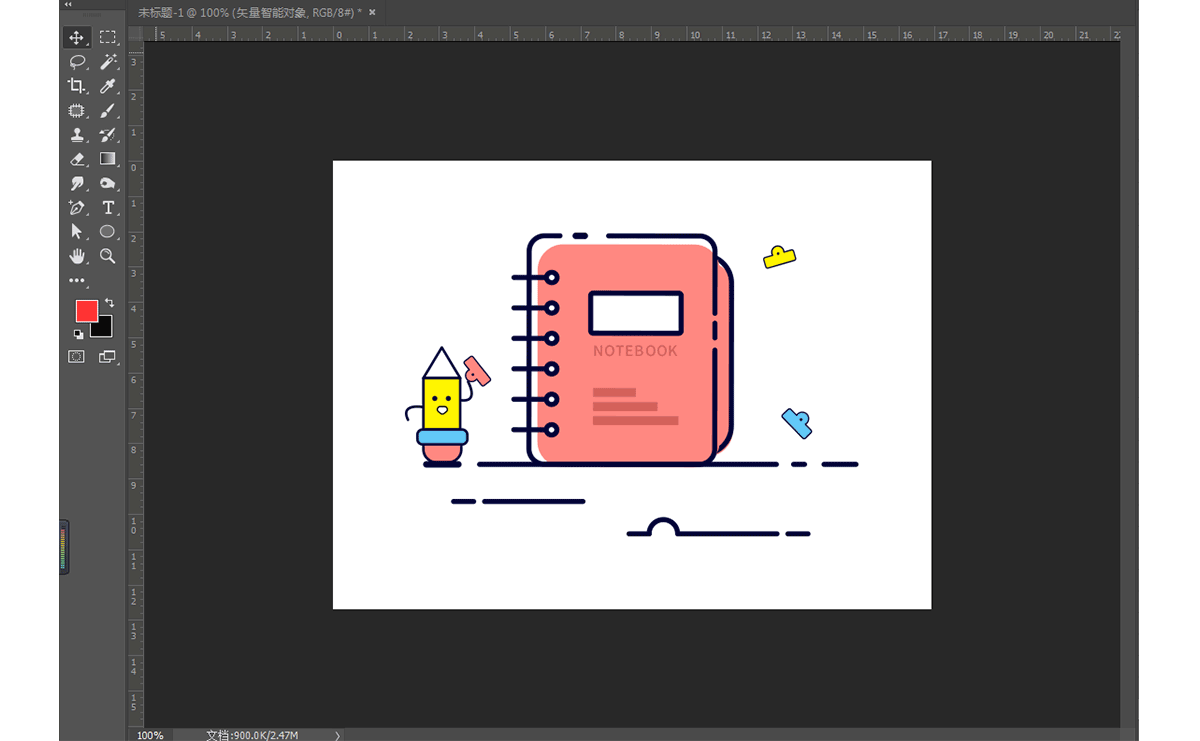Select the Brush tool

(108, 111)
